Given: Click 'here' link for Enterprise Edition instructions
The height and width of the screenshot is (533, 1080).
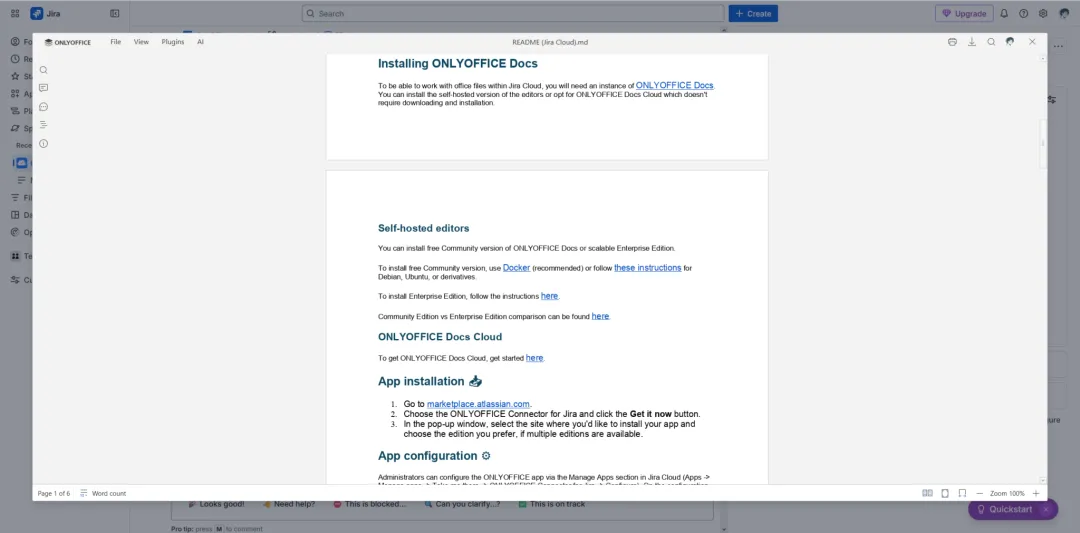Looking at the screenshot, I should (550, 295).
